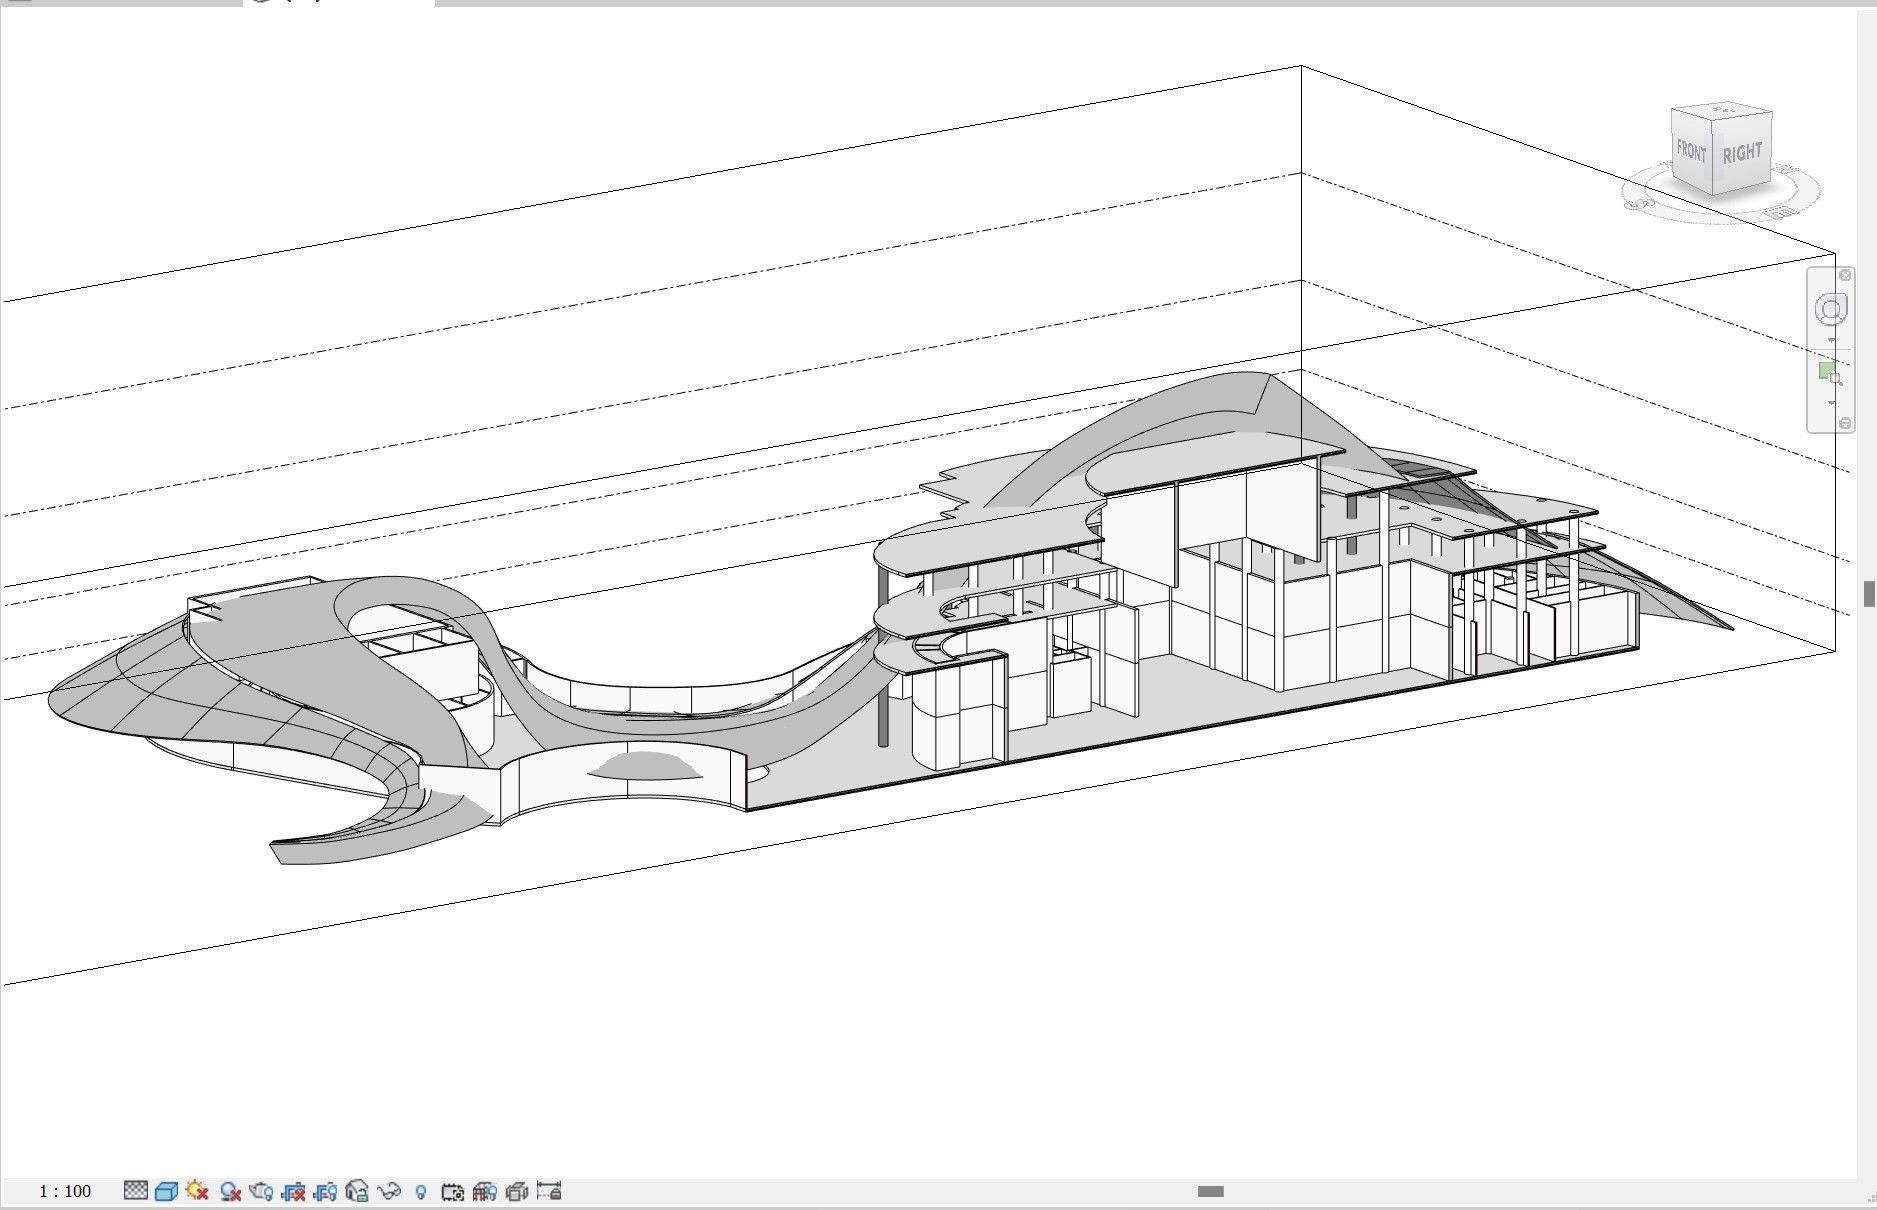1877x1210 pixels.
Task: Click the horizontal scrollbar thumb
Action: (x=1211, y=1191)
